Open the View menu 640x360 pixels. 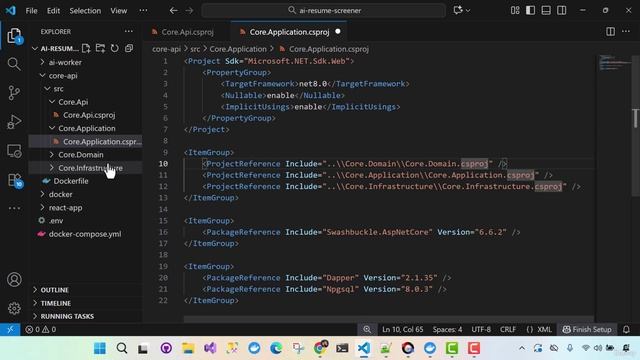coord(118,11)
